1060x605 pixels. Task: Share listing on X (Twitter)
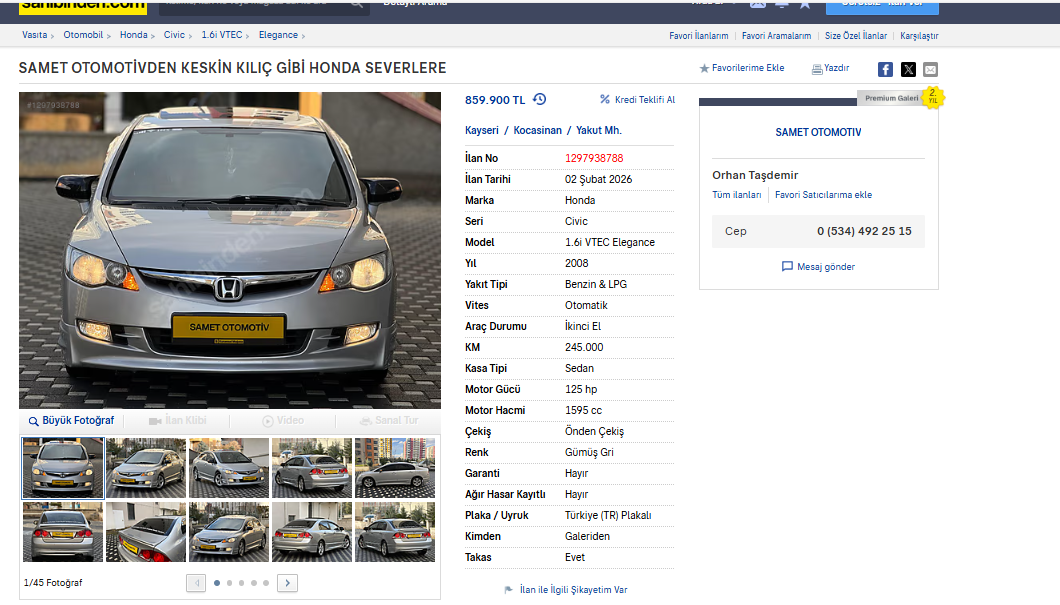point(908,69)
